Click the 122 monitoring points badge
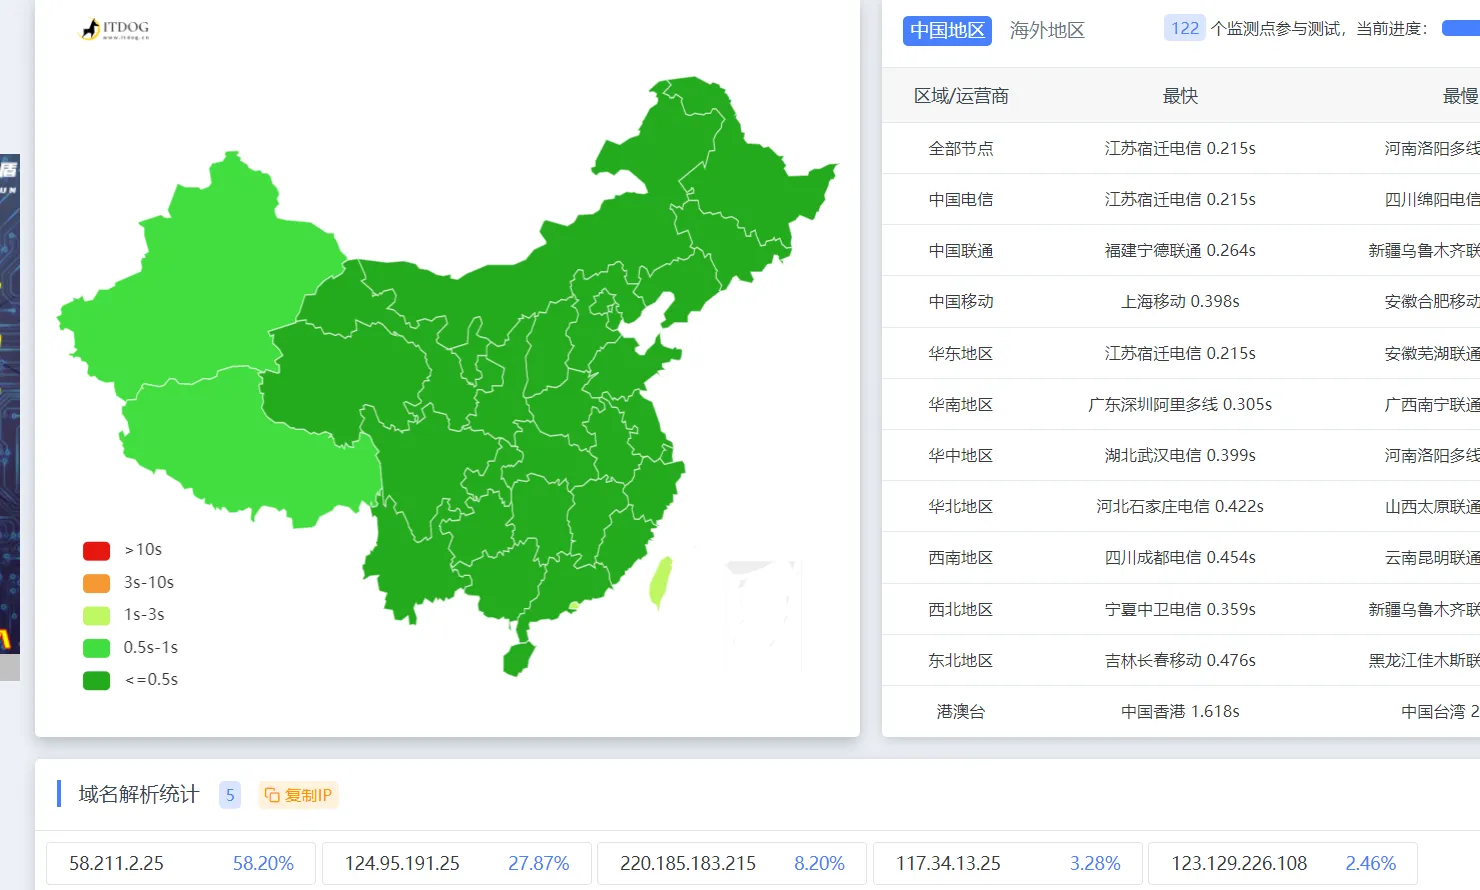1480x890 pixels. 1184,28
